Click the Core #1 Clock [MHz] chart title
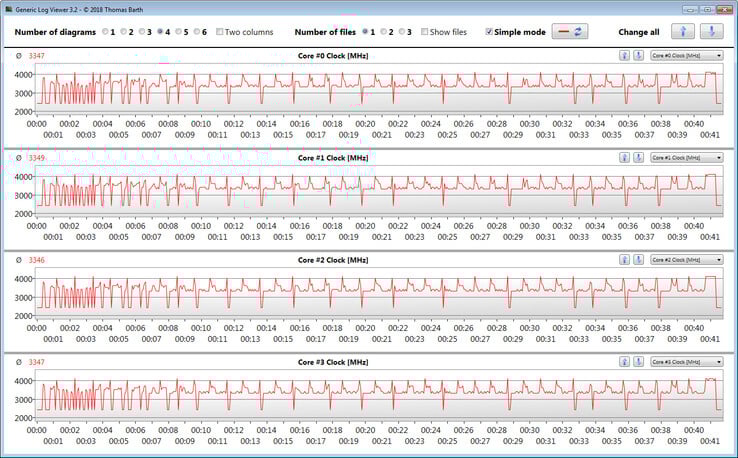The height and width of the screenshot is (458, 738). [x=333, y=158]
